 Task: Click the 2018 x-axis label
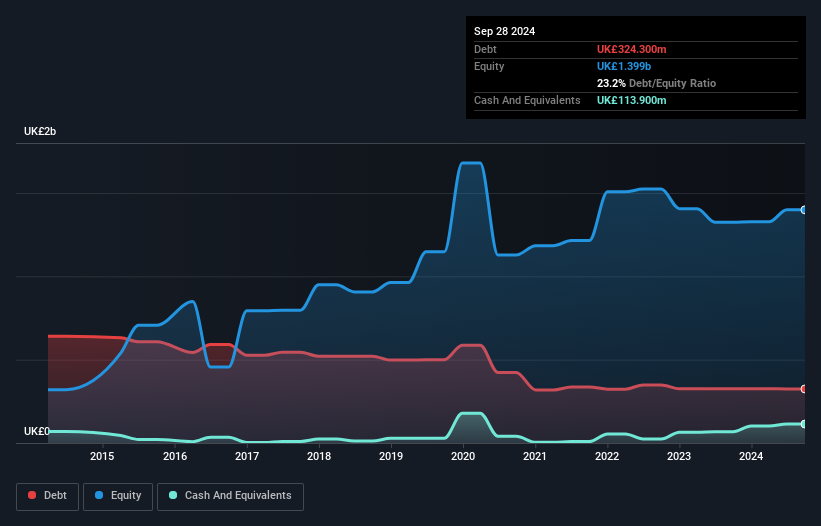319,456
